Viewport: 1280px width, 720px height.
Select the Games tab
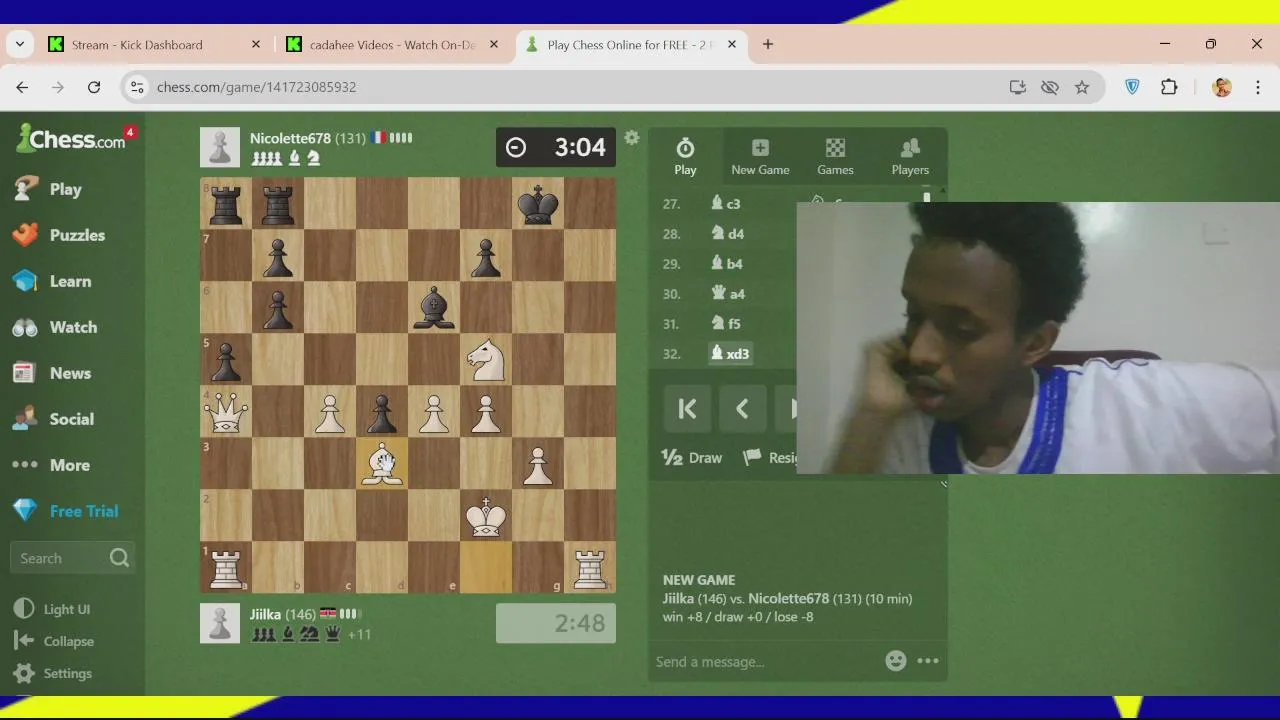[x=835, y=157]
